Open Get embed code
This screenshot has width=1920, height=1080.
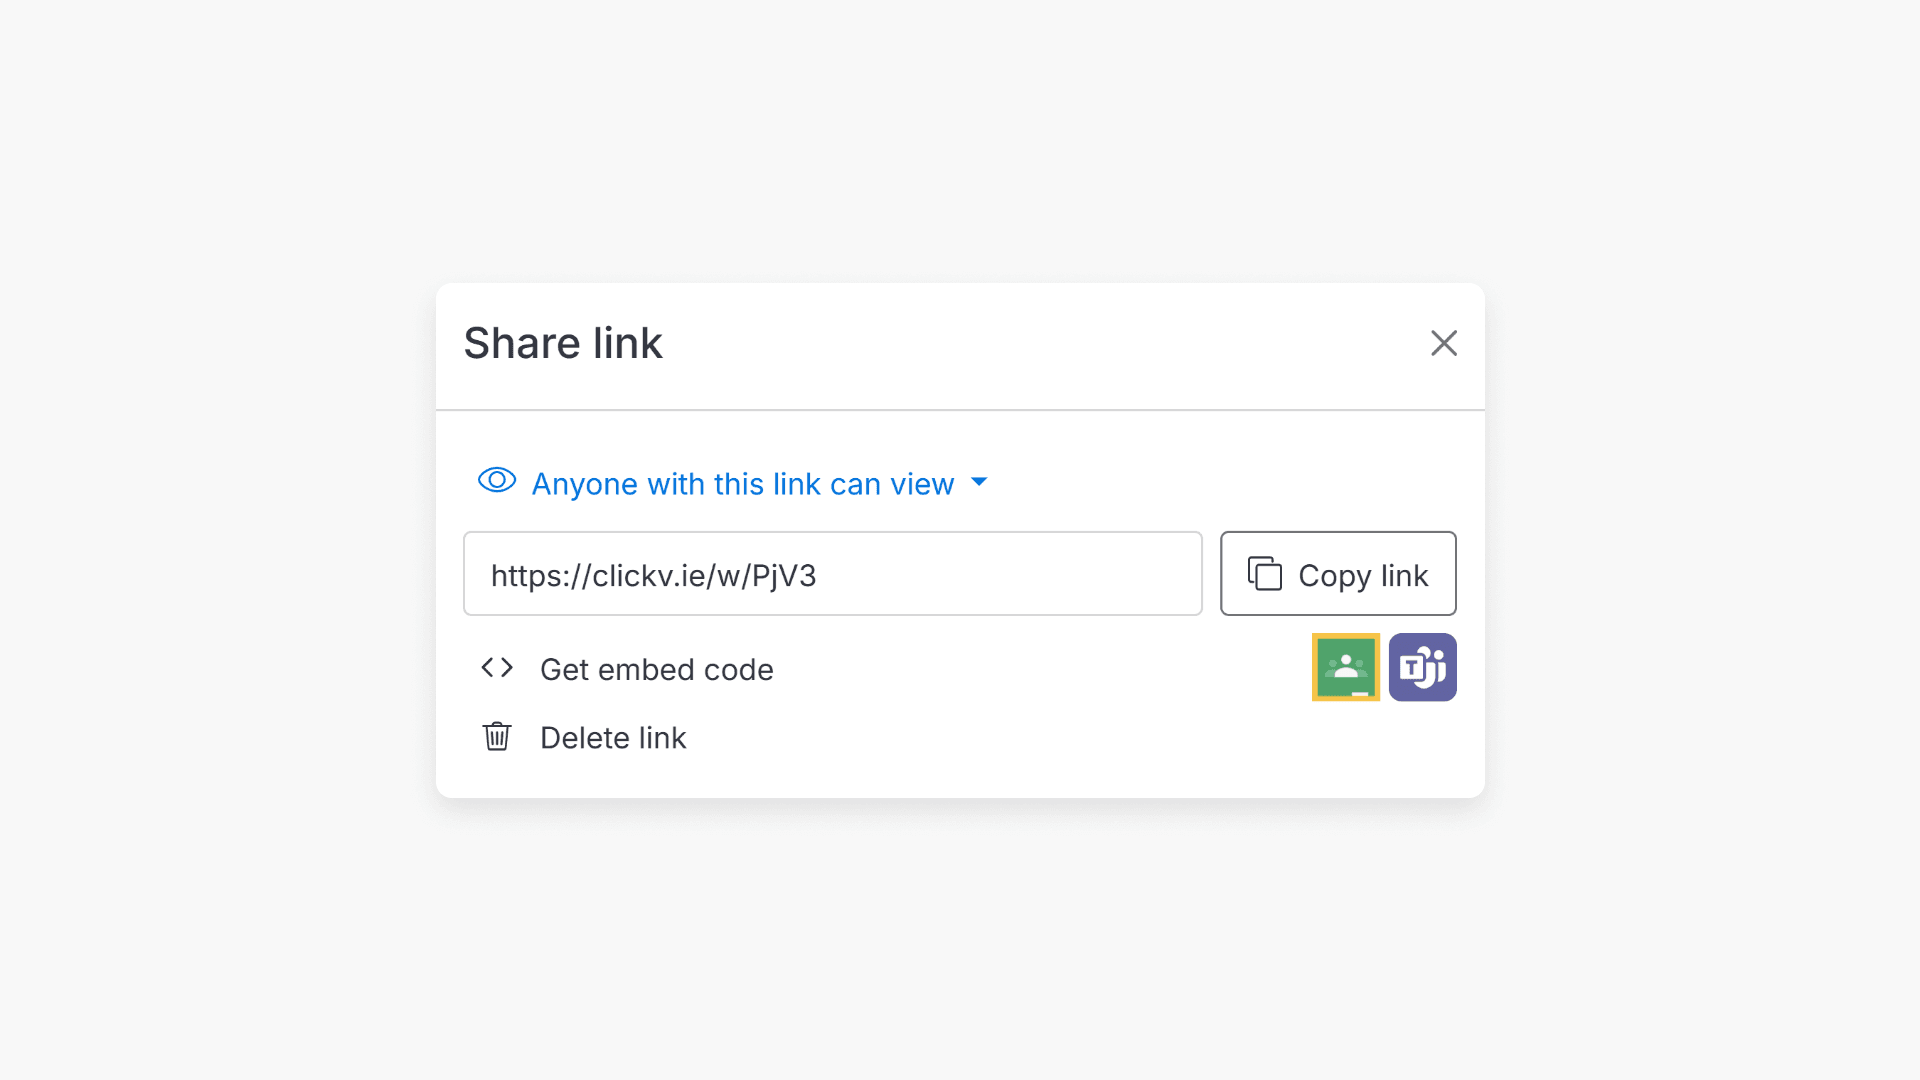[656, 669]
